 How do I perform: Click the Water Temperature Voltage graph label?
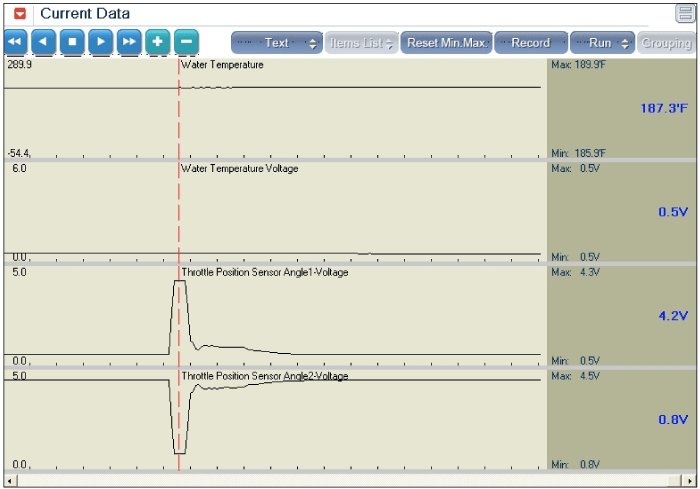pyautogui.click(x=240, y=169)
